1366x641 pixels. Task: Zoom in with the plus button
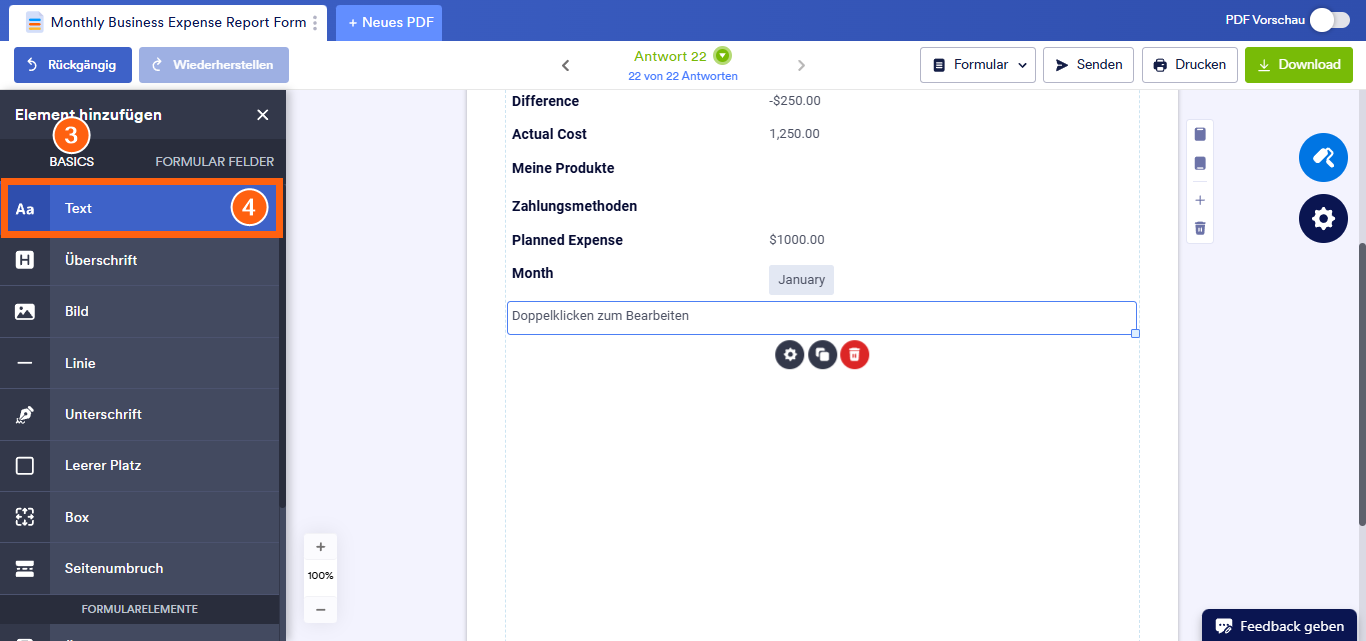320,547
